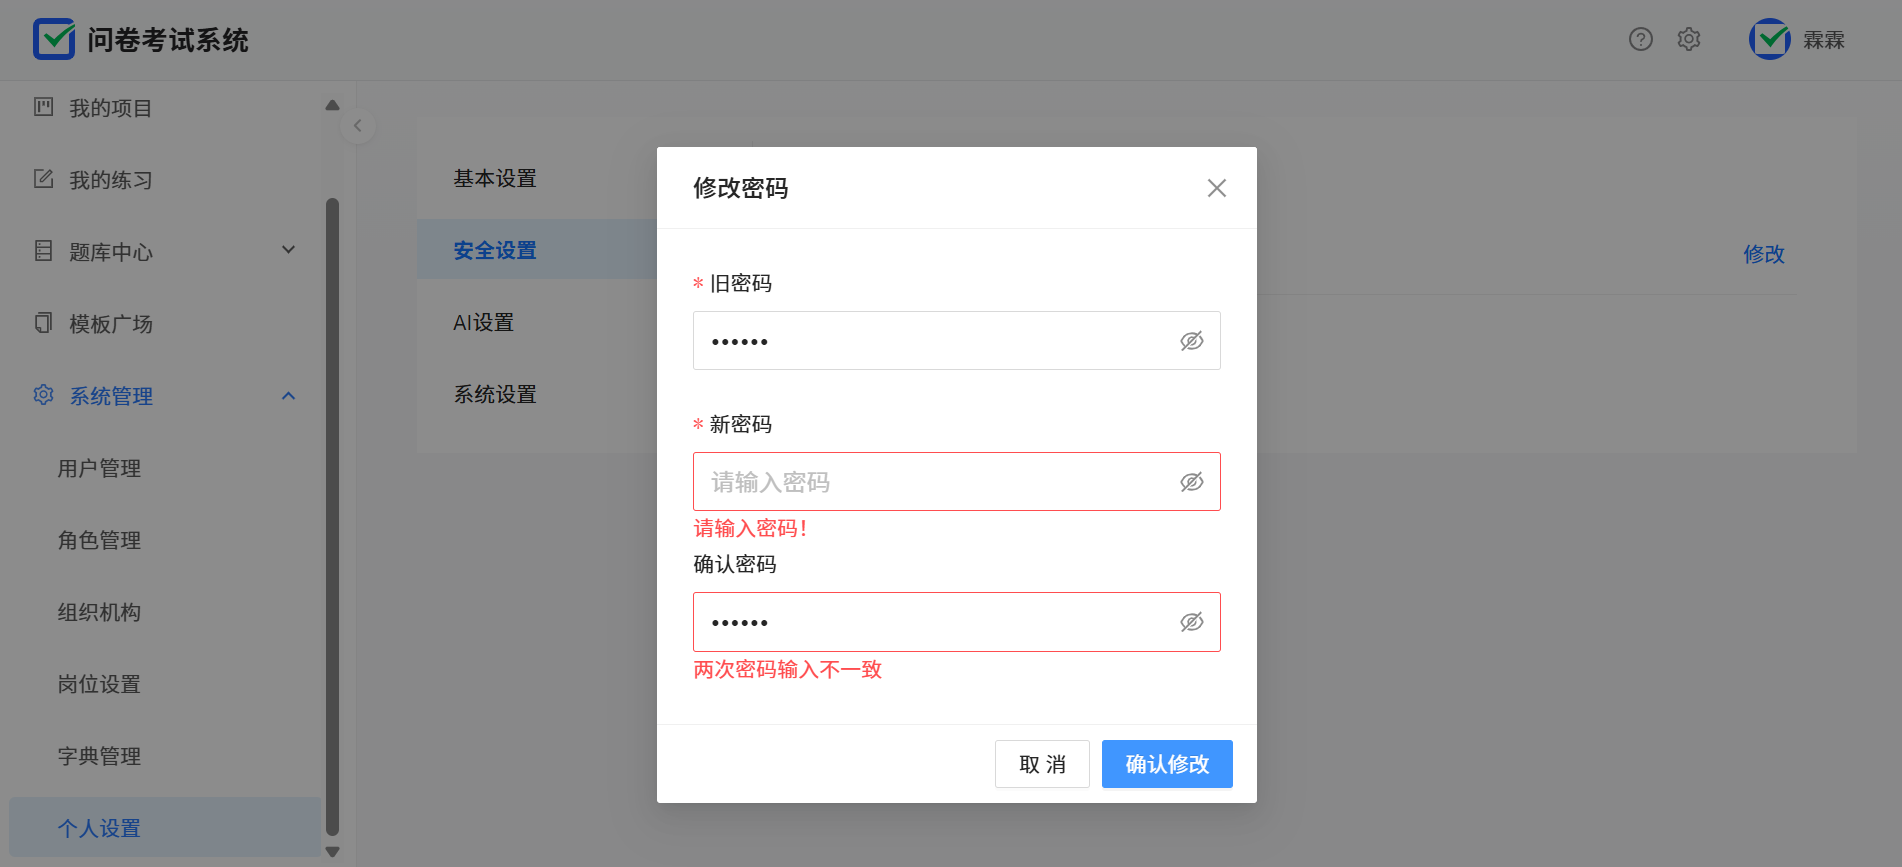Close the 修改密码 dialog

click(x=1216, y=188)
